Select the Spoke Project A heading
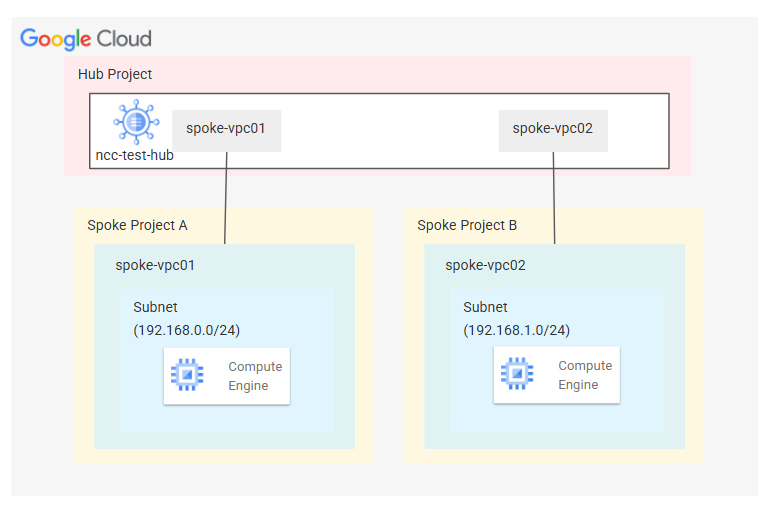 (x=137, y=225)
